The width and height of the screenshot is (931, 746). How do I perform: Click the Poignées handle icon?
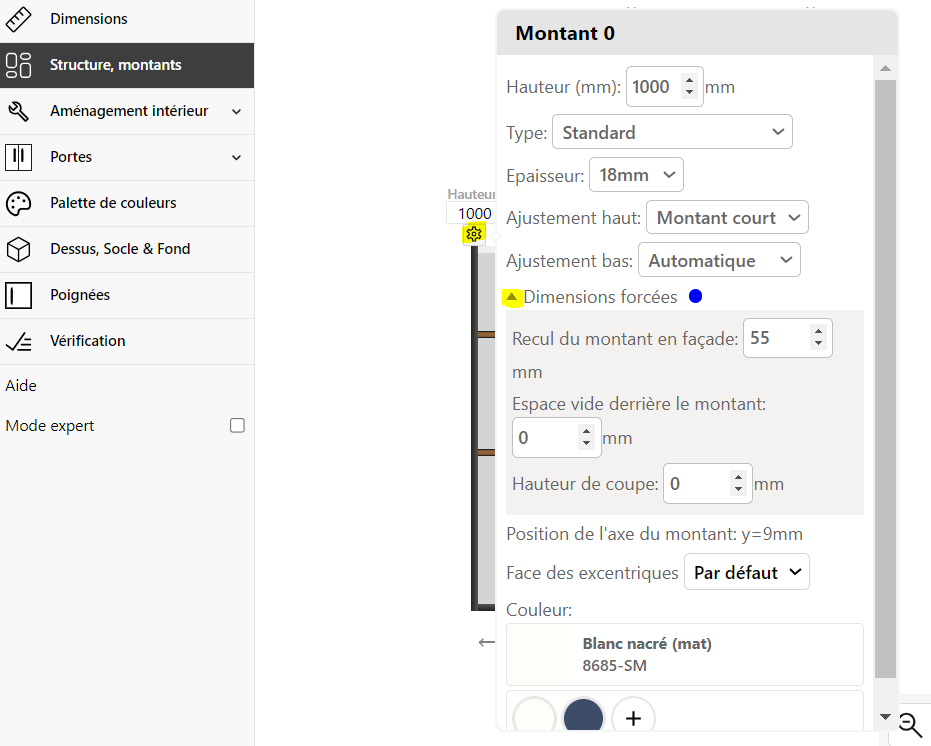tap(18, 295)
